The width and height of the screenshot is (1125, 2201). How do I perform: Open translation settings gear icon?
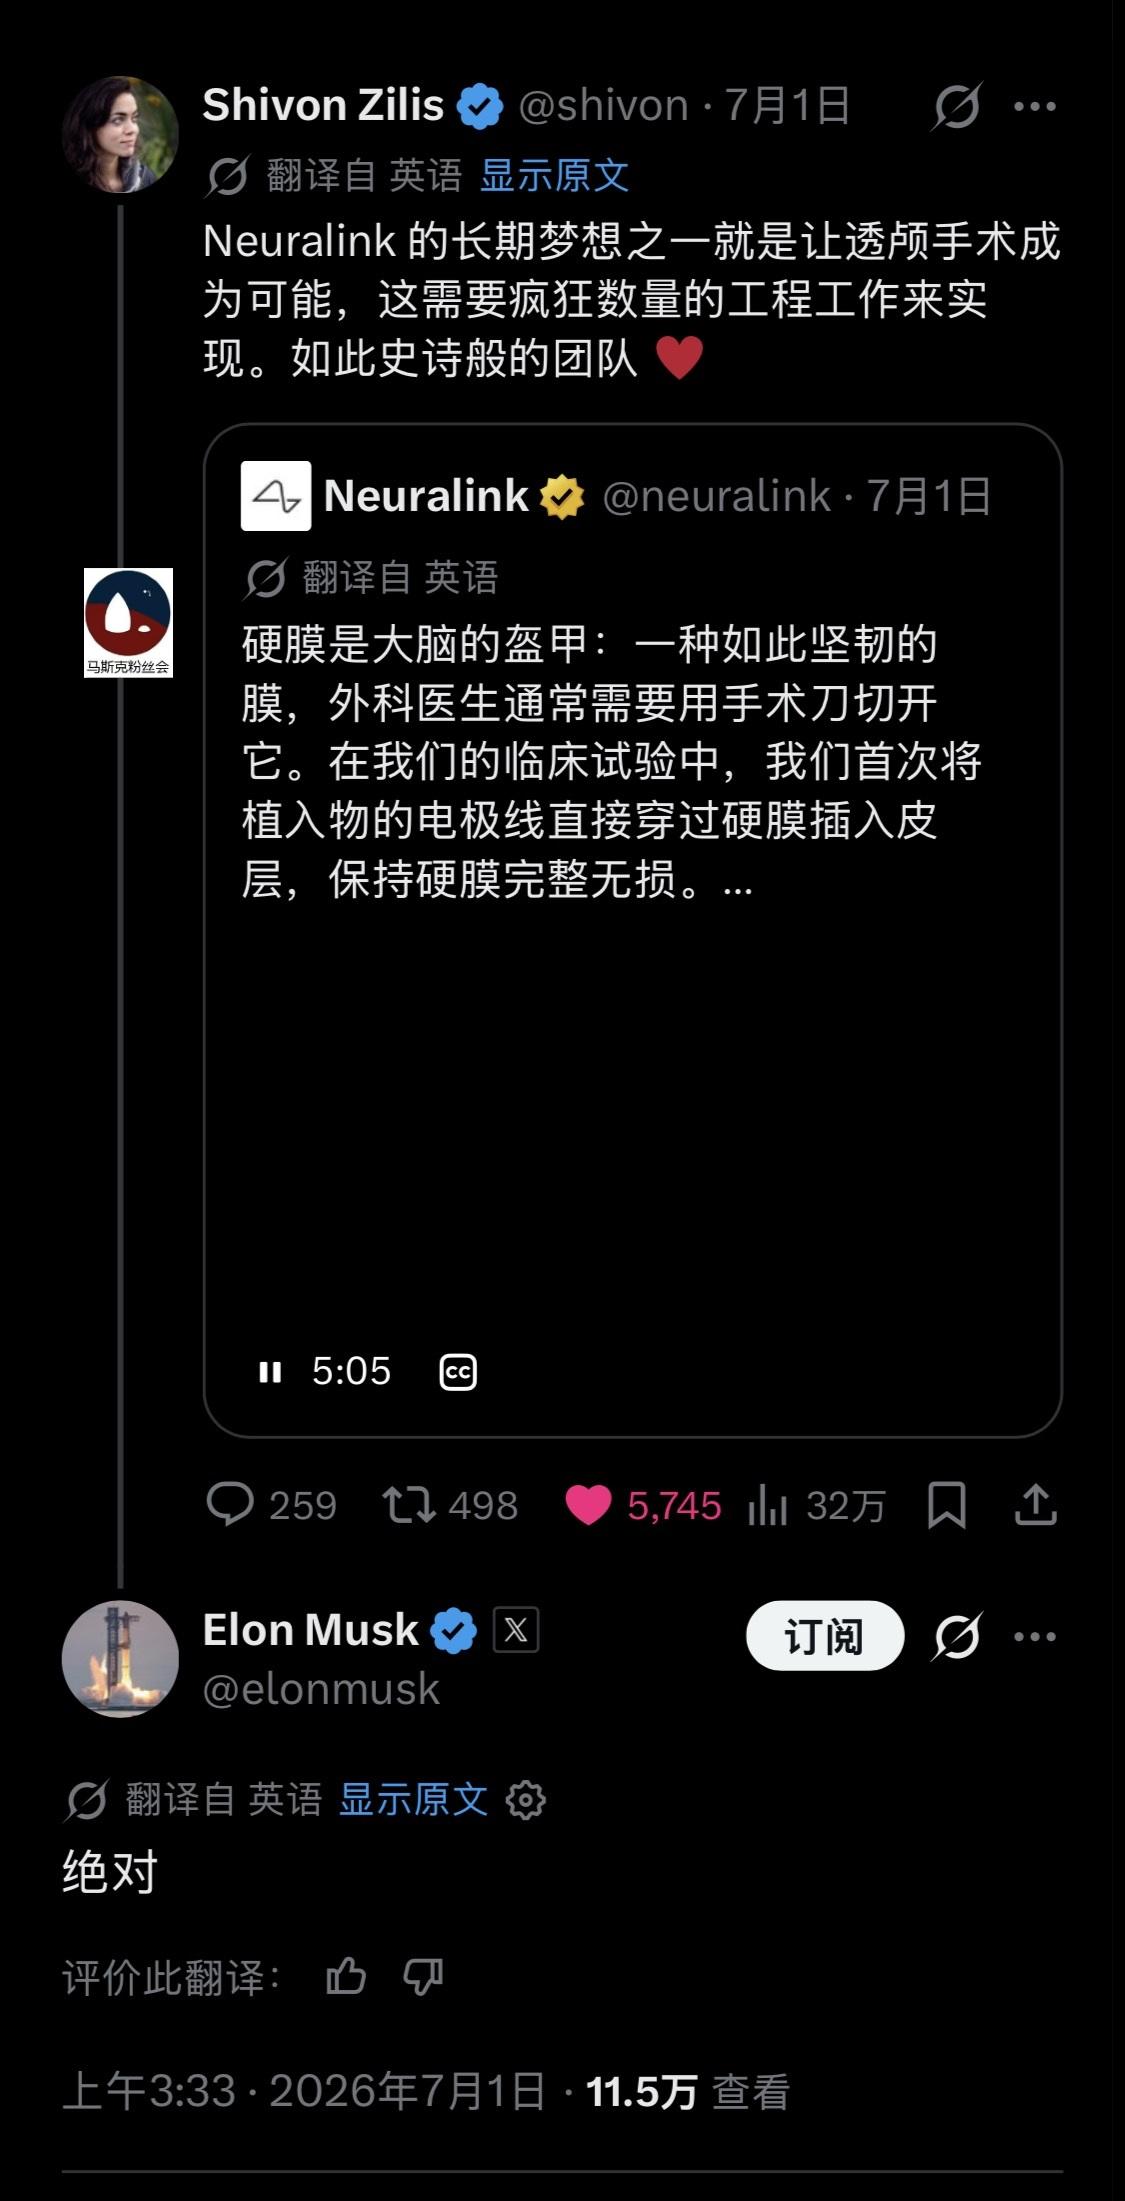[x=526, y=1800]
